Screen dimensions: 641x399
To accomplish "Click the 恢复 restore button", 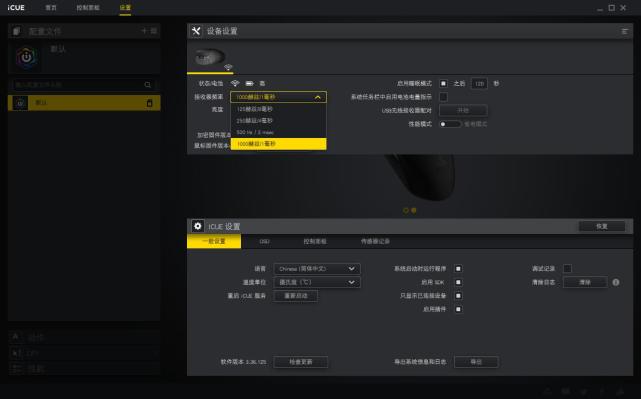I will tap(602, 226).
